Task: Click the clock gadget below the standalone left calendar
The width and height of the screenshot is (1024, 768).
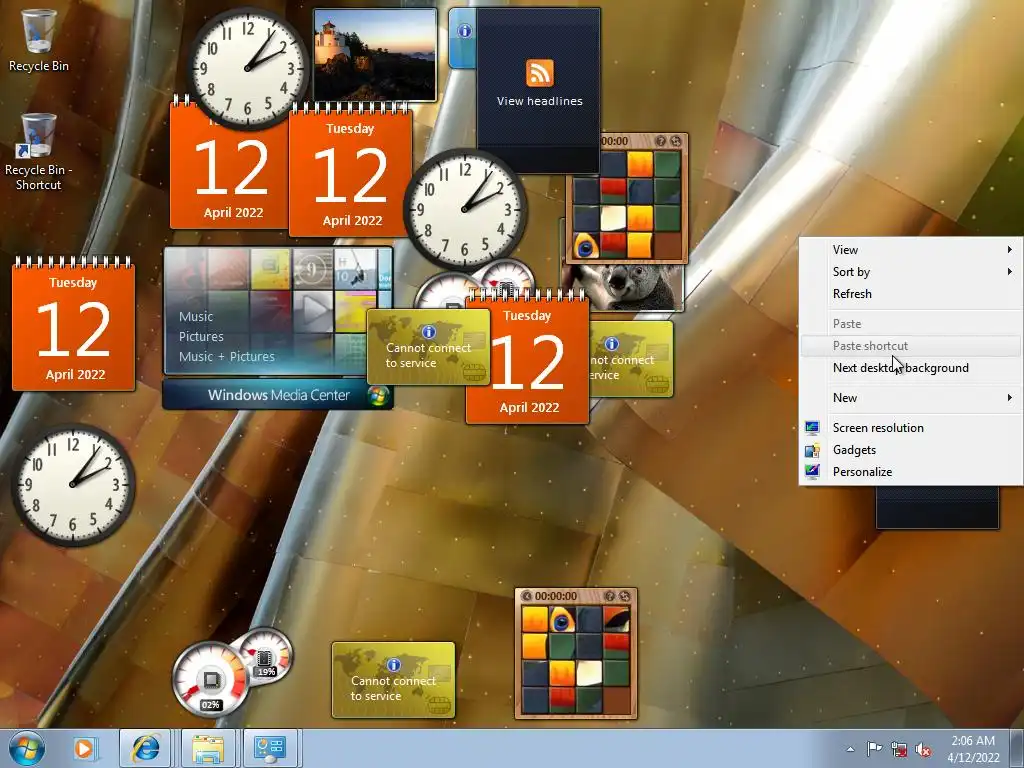Action: pos(73,485)
